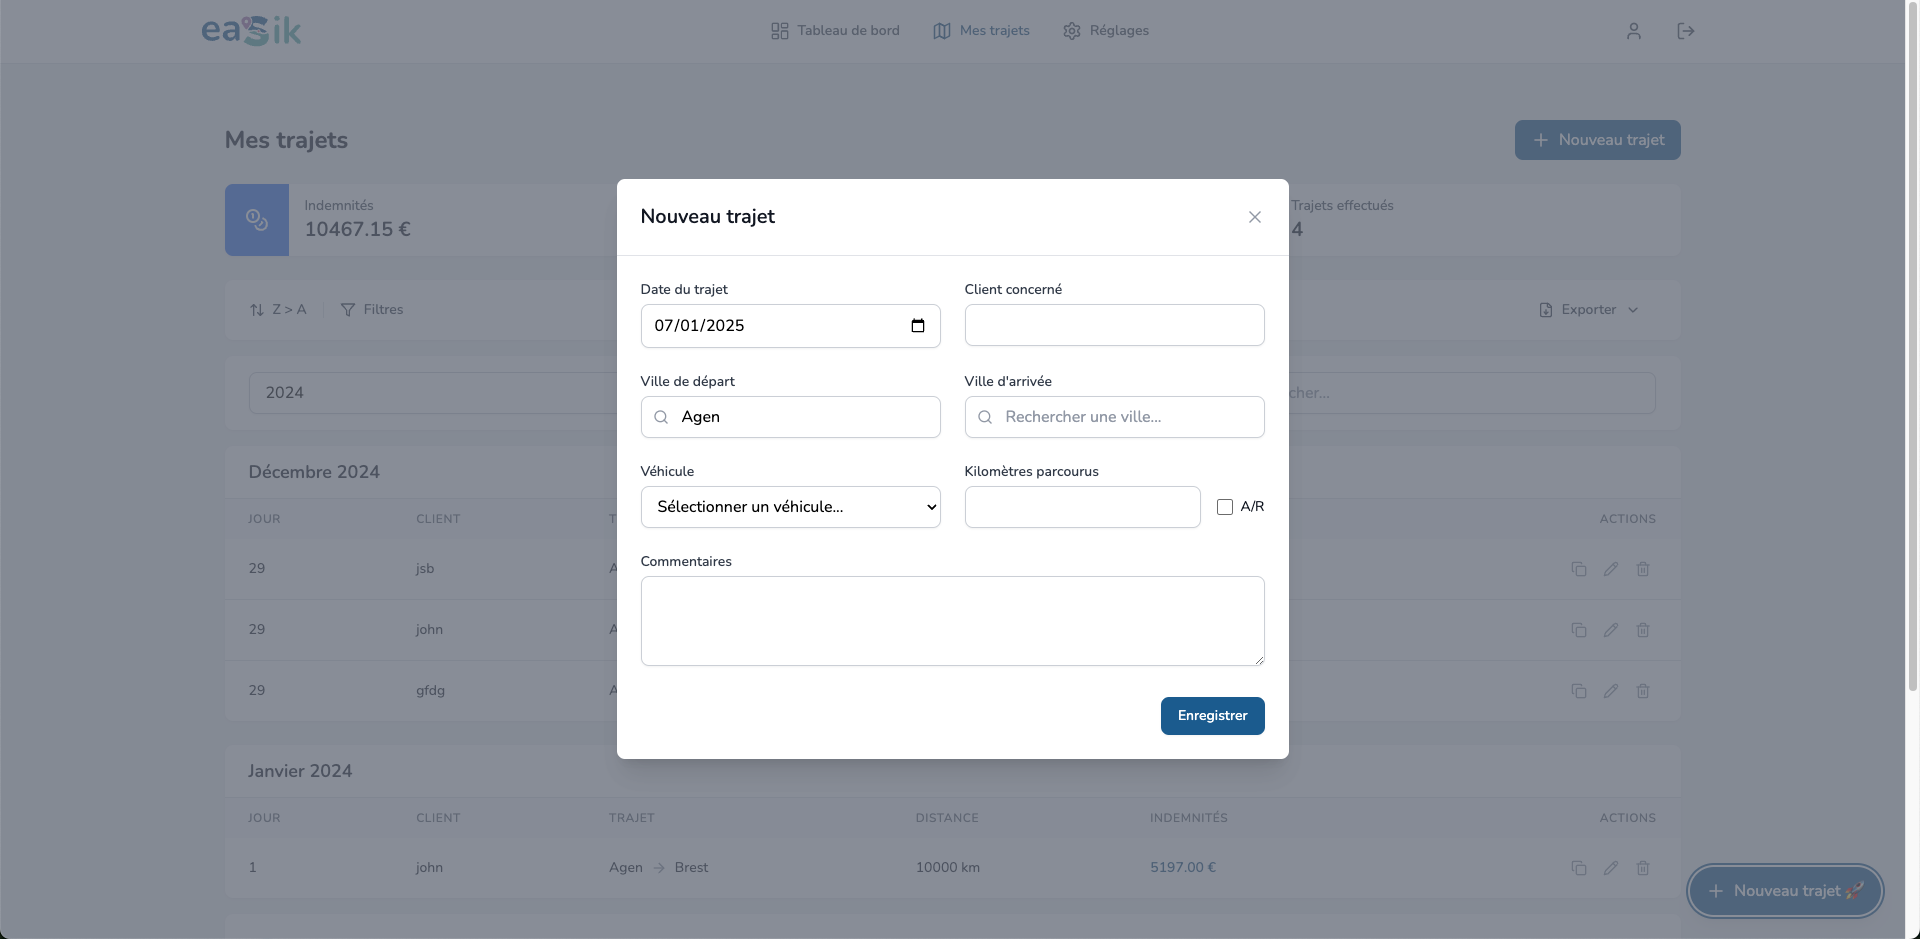1920x939 pixels.
Task: Open the date picker calendar icon
Action: [x=918, y=326]
